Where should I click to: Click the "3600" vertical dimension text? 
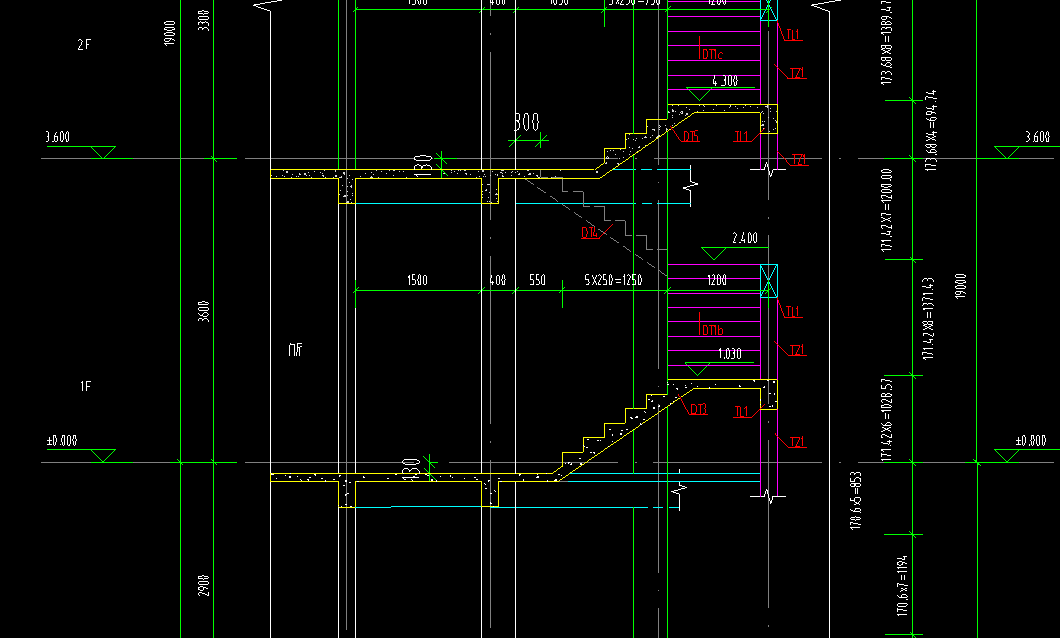click(203, 311)
